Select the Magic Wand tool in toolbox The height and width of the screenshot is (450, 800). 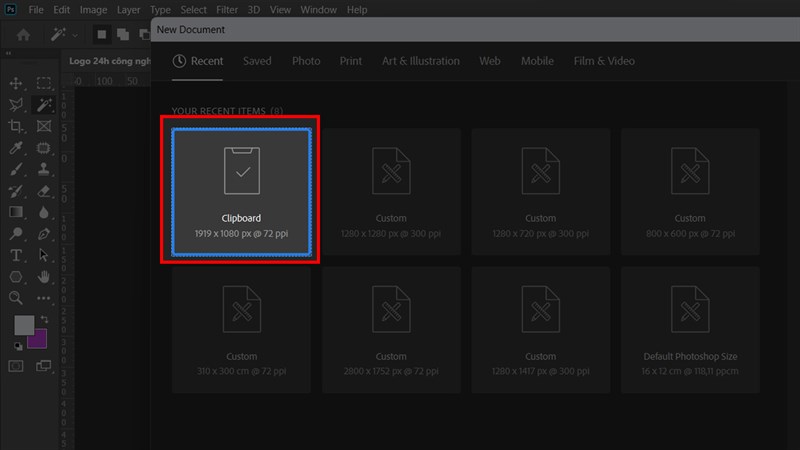click(x=43, y=105)
